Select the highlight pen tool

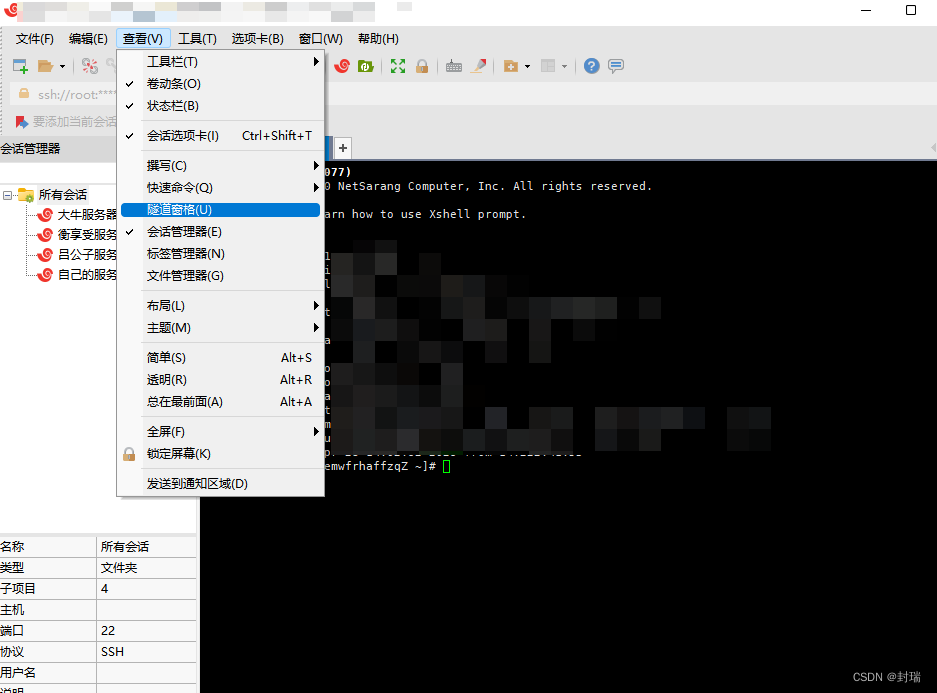(x=478, y=66)
